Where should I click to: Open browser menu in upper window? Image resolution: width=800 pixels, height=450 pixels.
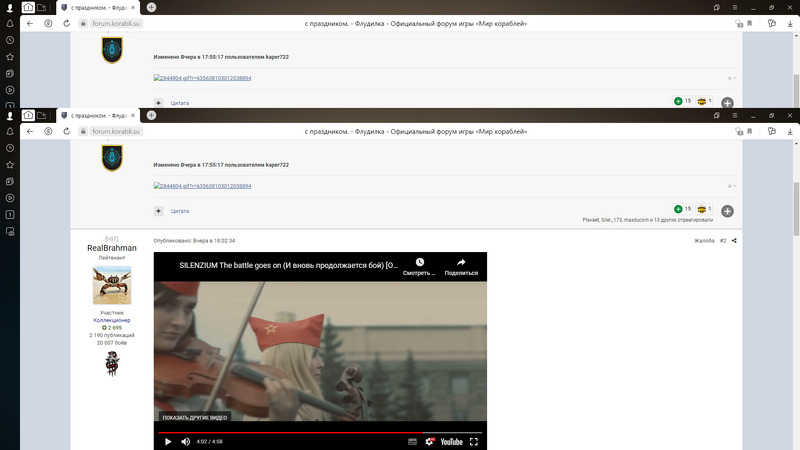(735, 7)
